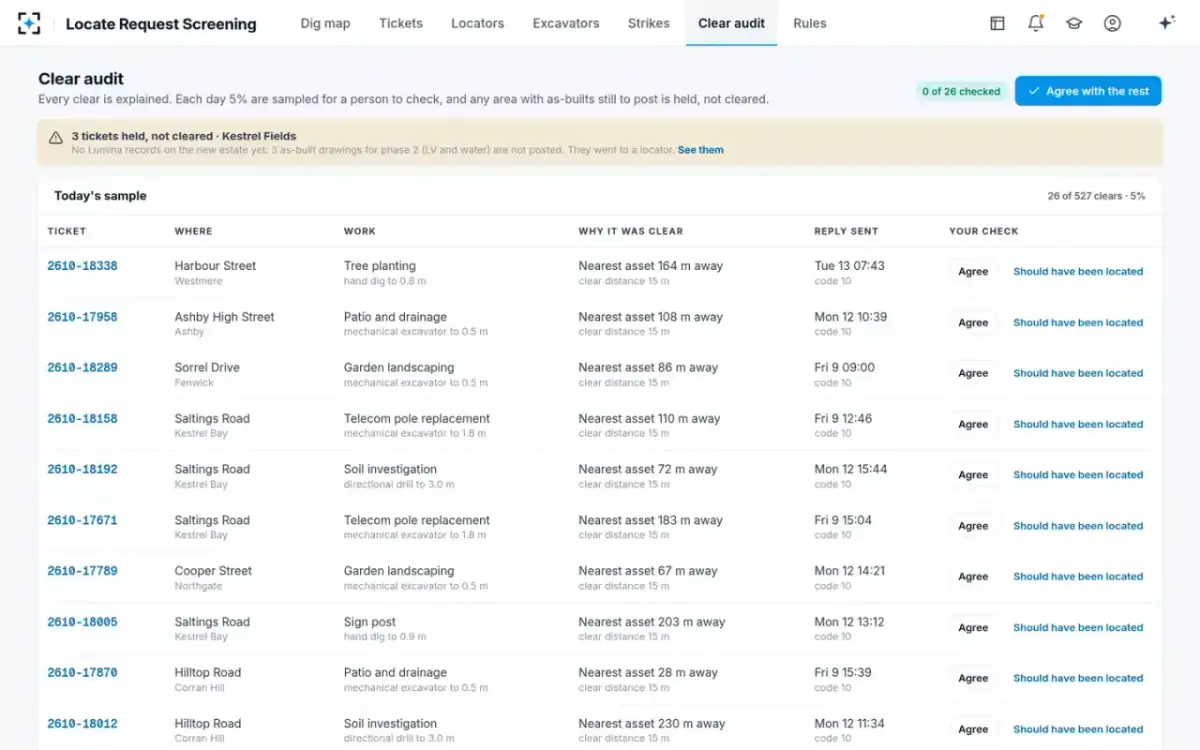
Task: Click the app logo icon
Action: (29, 23)
